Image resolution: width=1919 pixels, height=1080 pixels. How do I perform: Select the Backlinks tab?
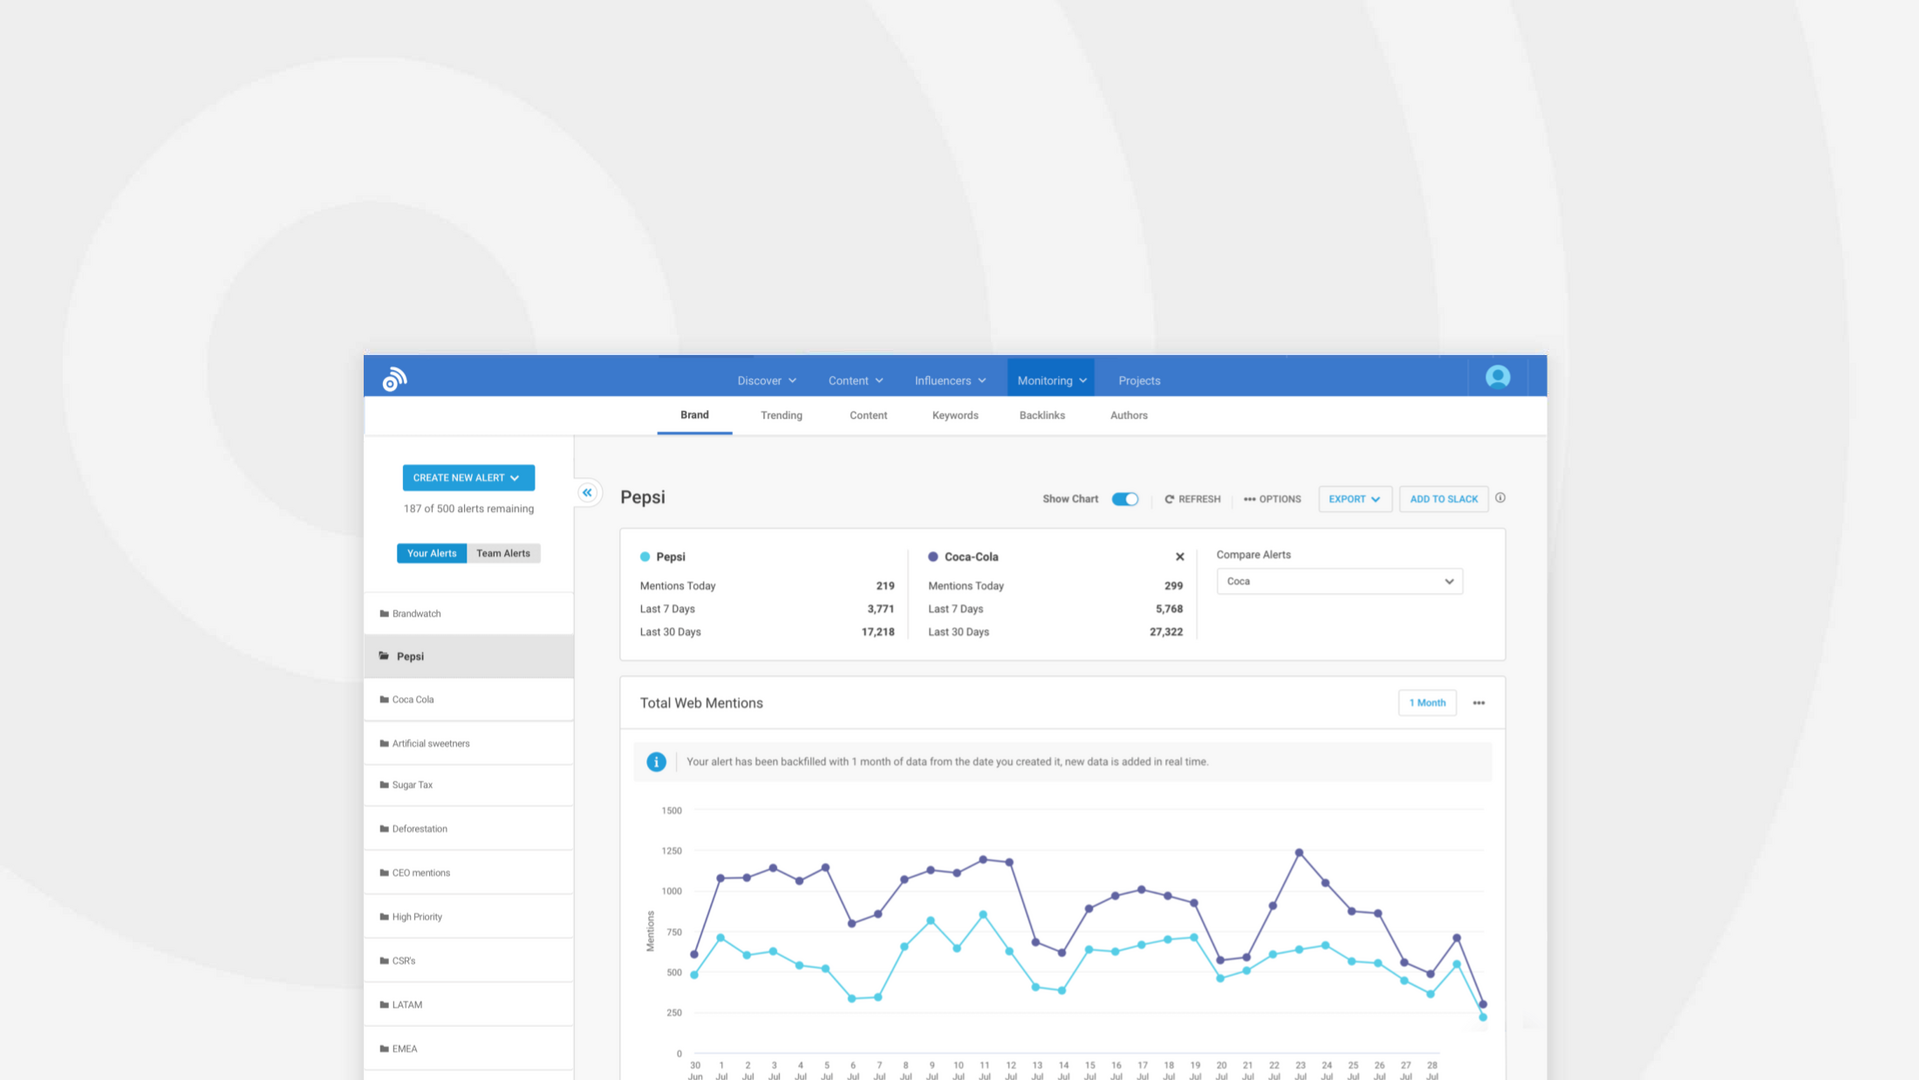click(x=1042, y=416)
